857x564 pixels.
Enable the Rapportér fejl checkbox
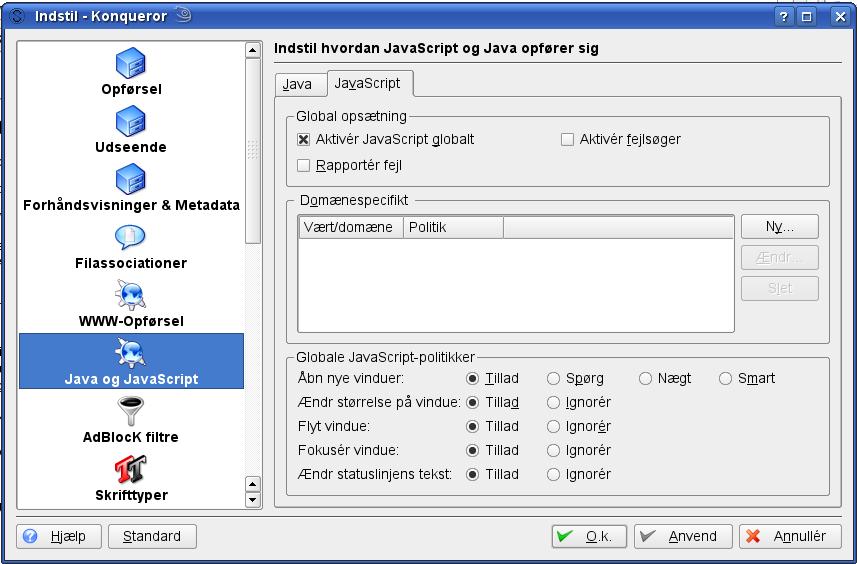tap(303, 166)
